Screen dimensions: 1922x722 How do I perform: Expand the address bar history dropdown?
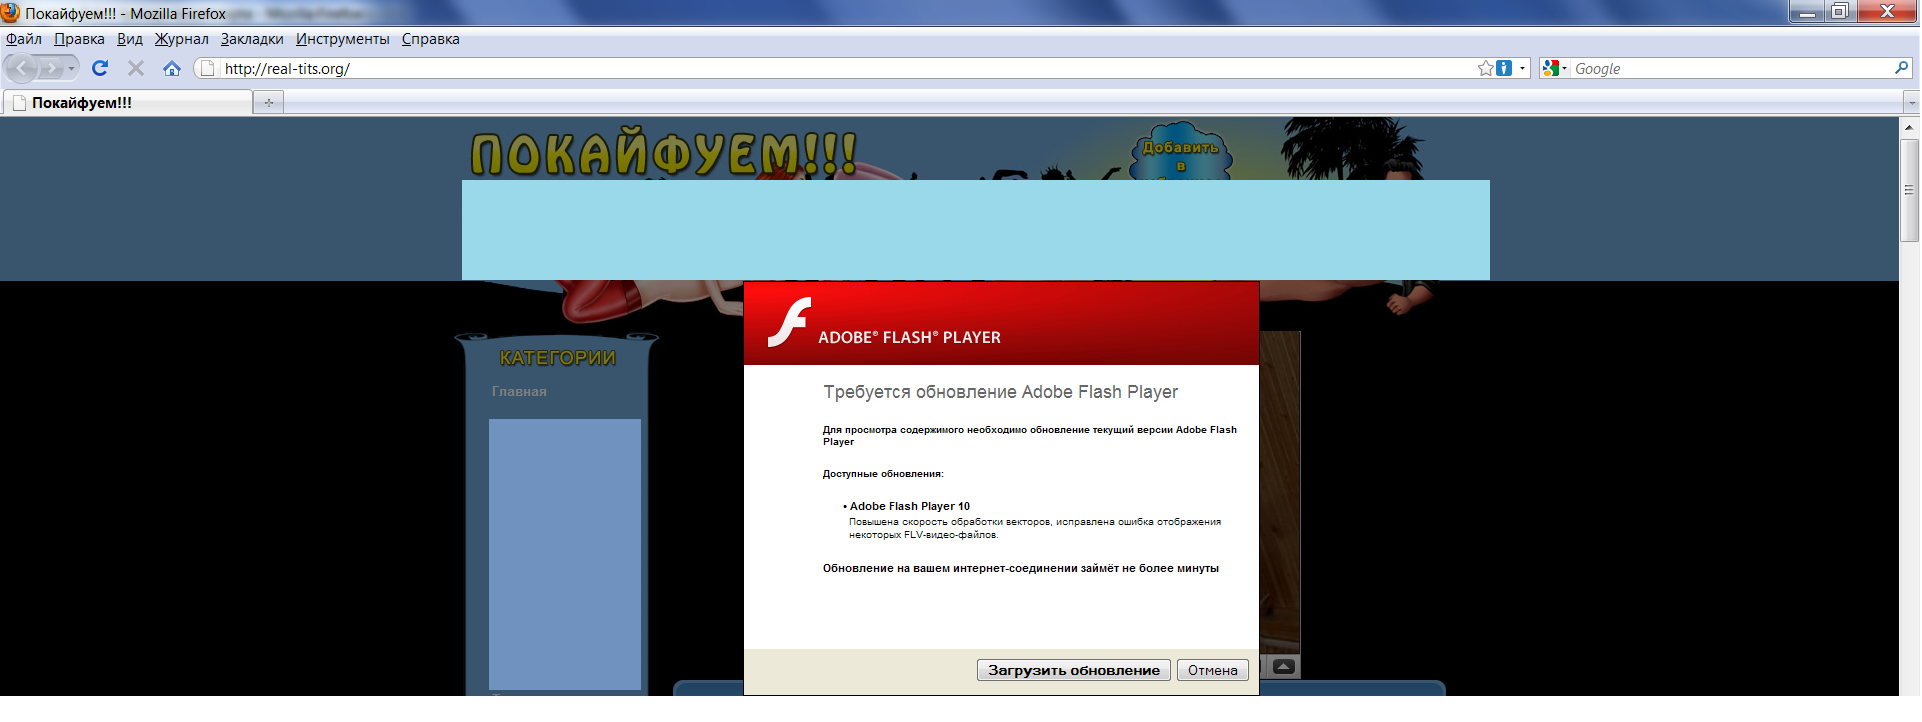point(1522,68)
